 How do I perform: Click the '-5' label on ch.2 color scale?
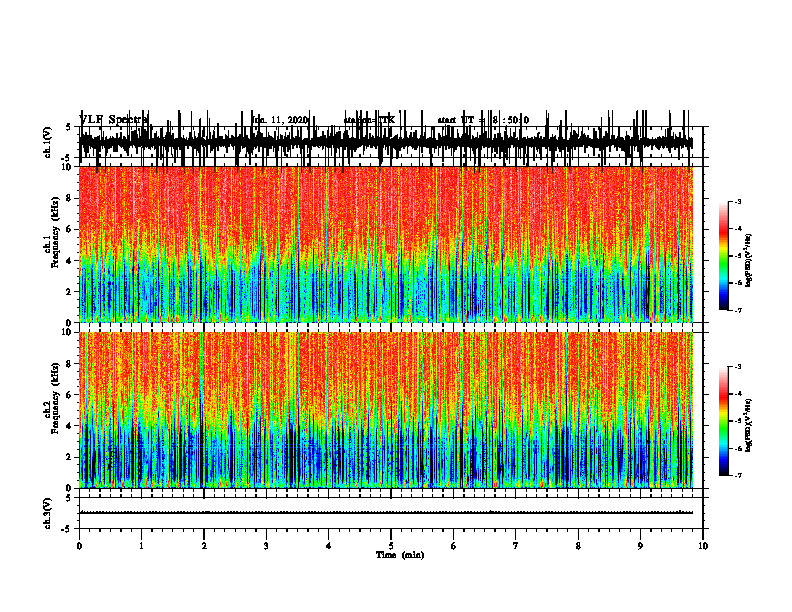coord(737,421)
